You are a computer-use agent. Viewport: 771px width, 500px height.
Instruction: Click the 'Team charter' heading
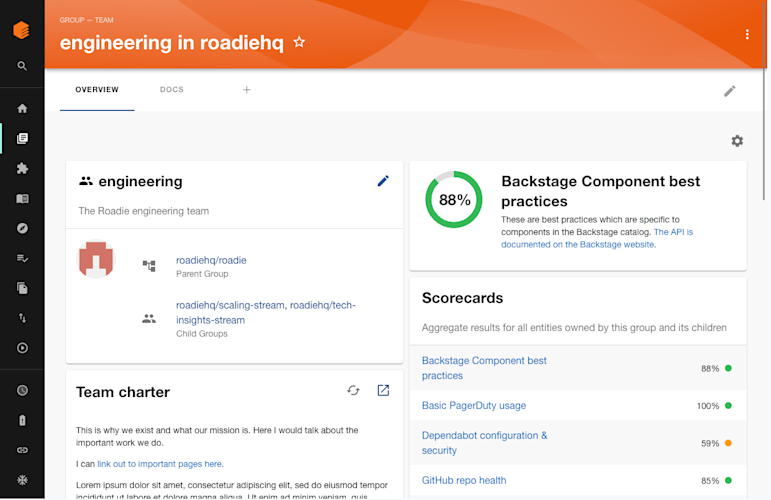(x=123, y=392)
